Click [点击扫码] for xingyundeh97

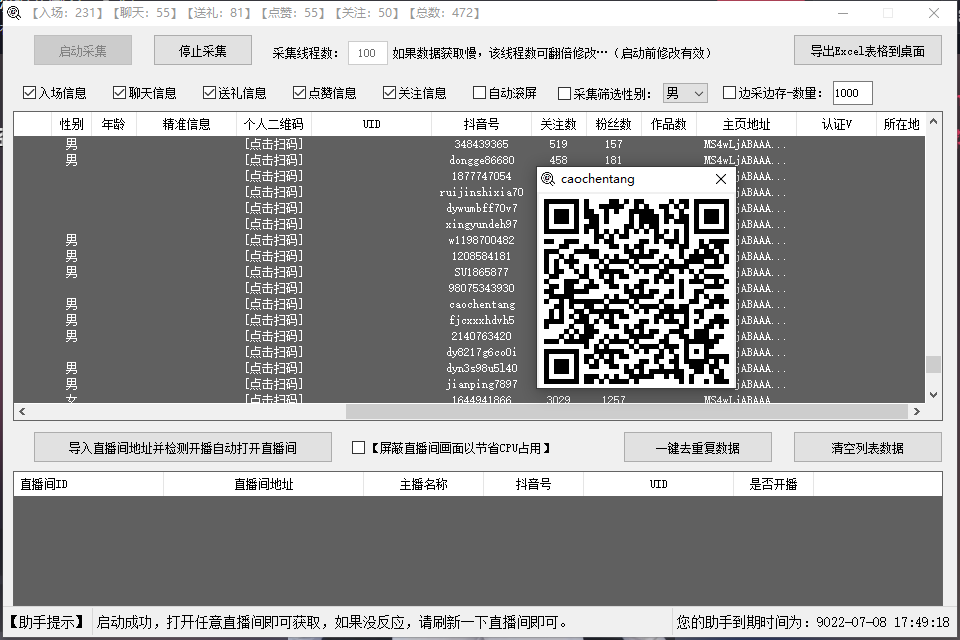coord(274,224)
